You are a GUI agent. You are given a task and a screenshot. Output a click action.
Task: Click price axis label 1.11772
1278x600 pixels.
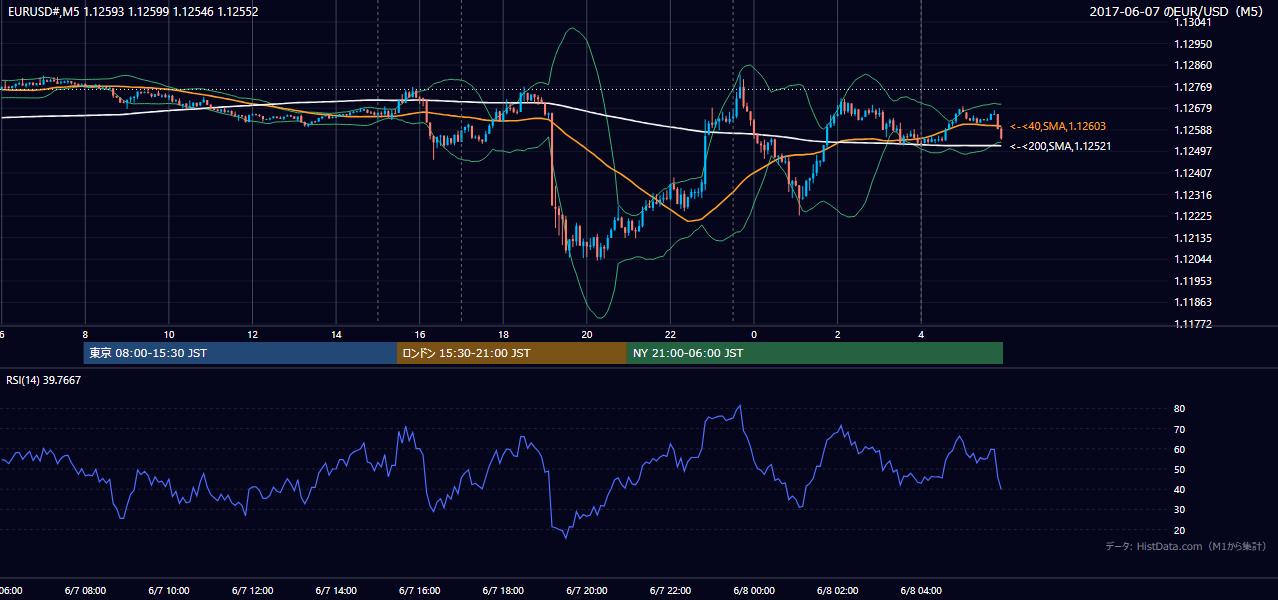(1192, 324)
